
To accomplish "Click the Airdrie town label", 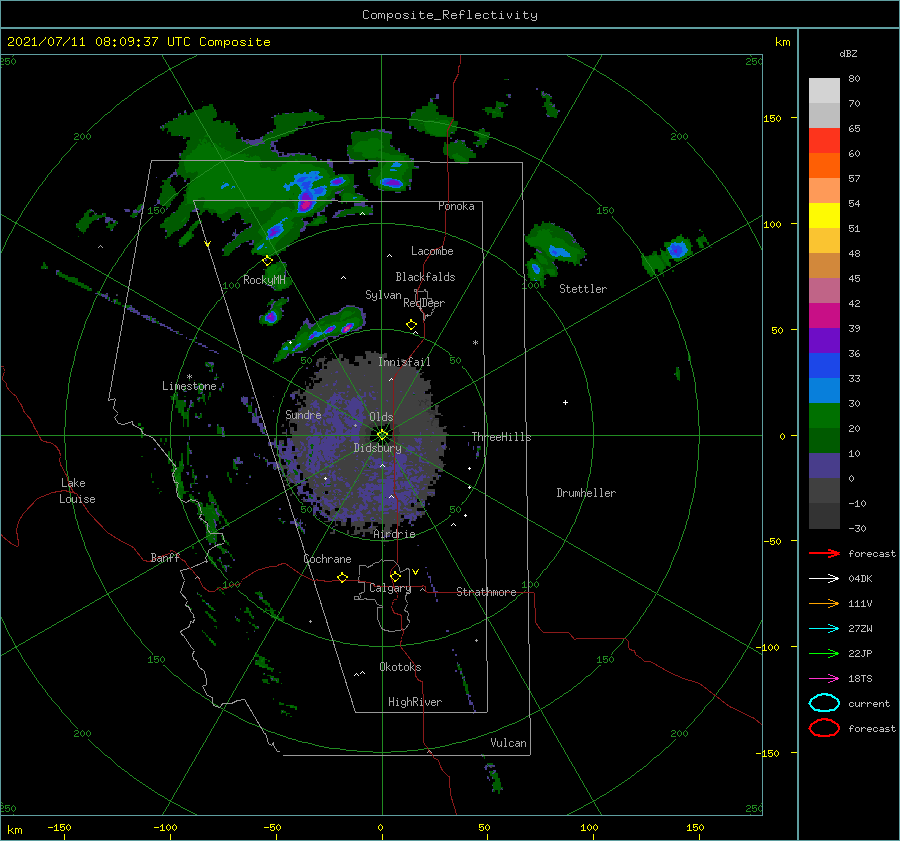I will 394,534.
